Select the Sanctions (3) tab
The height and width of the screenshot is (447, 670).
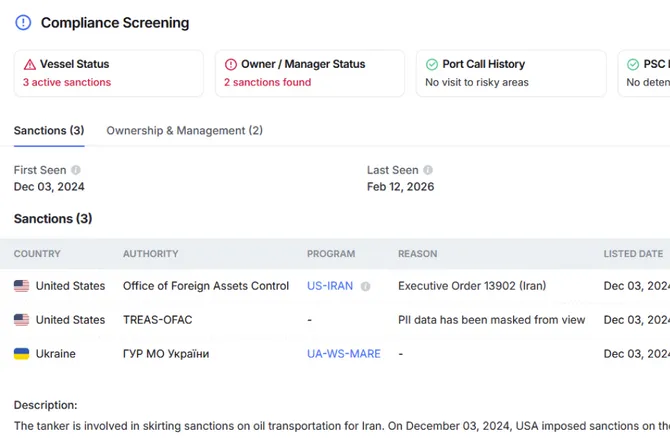pos(49,131)
